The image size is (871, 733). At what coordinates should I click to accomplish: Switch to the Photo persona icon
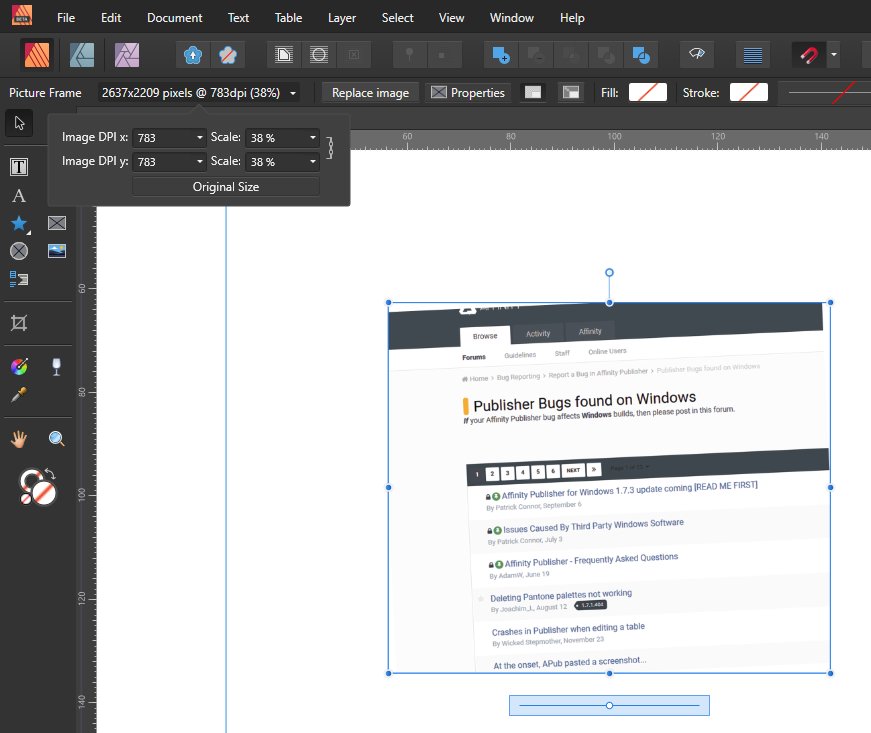(127, 55)
